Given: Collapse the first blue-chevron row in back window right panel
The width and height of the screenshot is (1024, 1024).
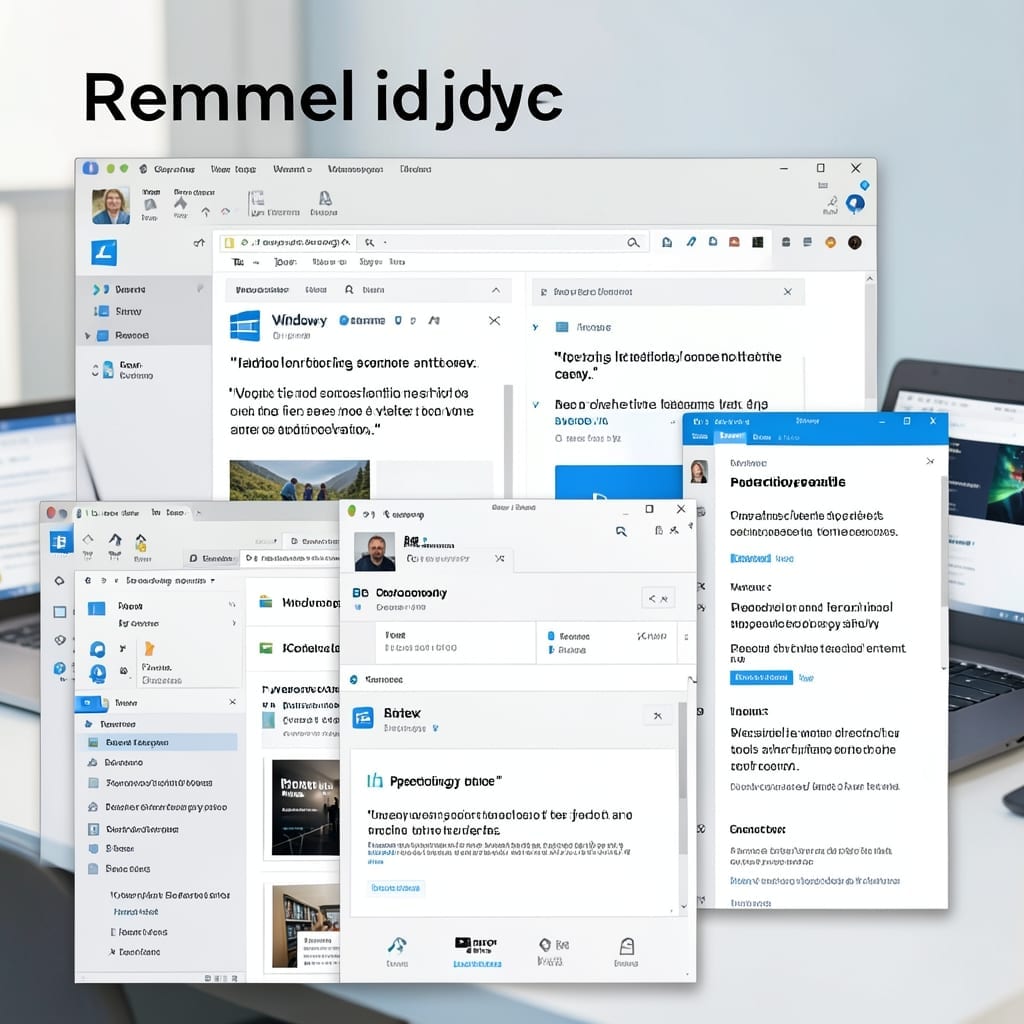Looking at the screenshot, I should click(x=536, y=327).
